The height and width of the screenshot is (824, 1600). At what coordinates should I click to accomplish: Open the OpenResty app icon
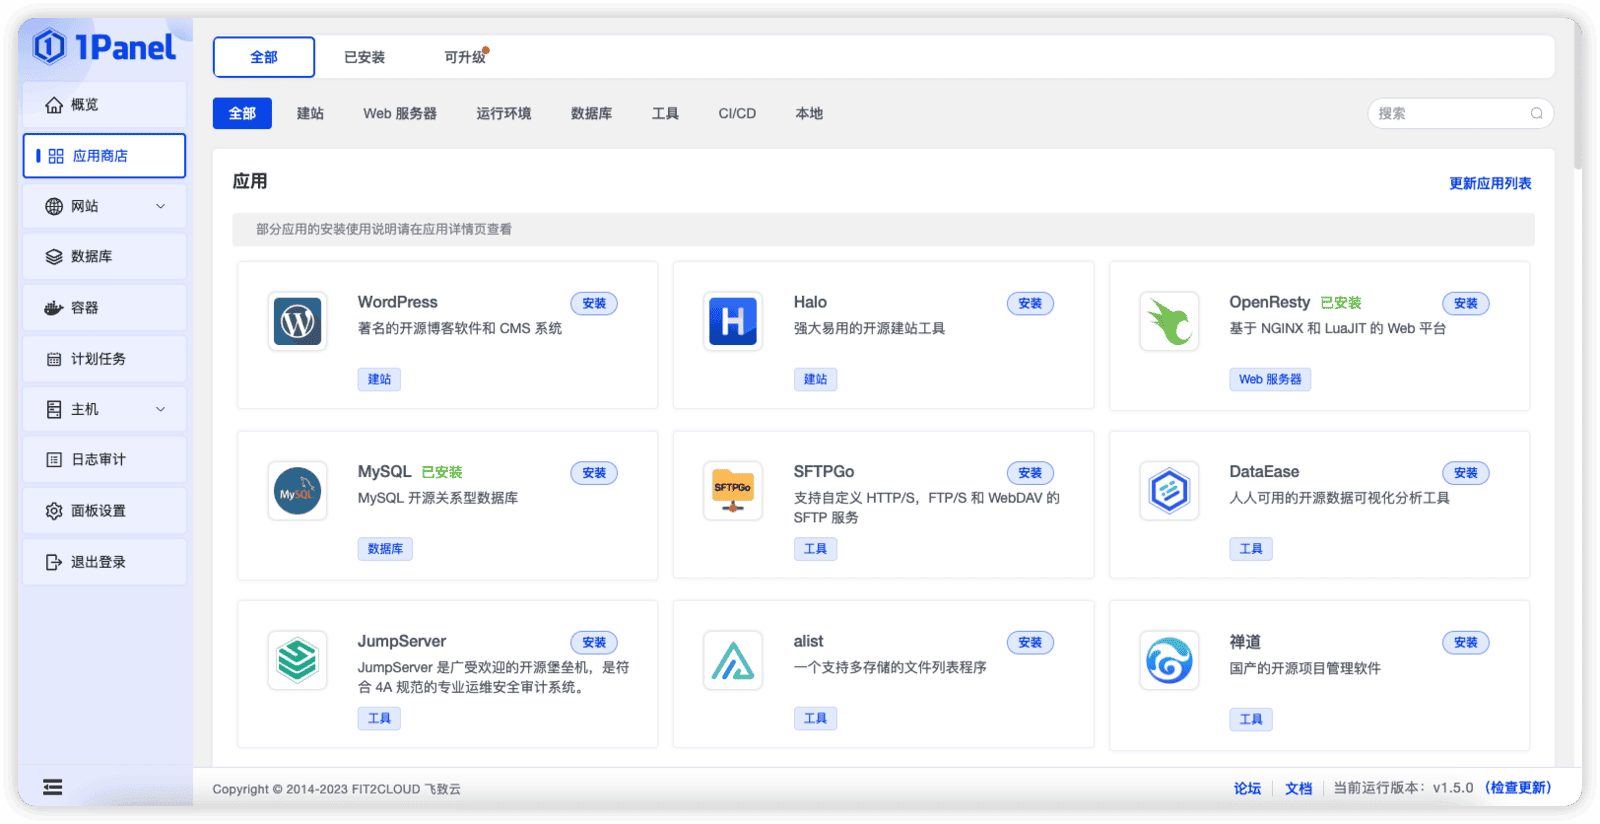click(1169, 321)
